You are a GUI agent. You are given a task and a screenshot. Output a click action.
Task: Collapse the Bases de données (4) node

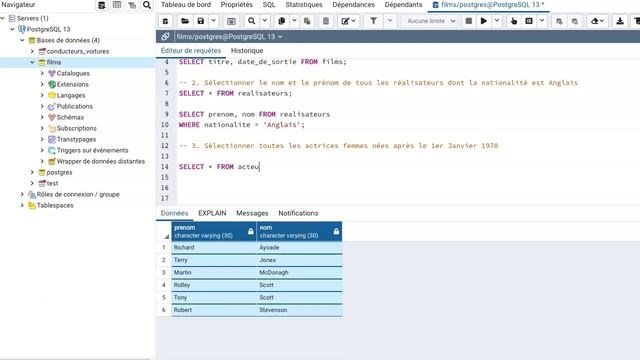(22, 40)
